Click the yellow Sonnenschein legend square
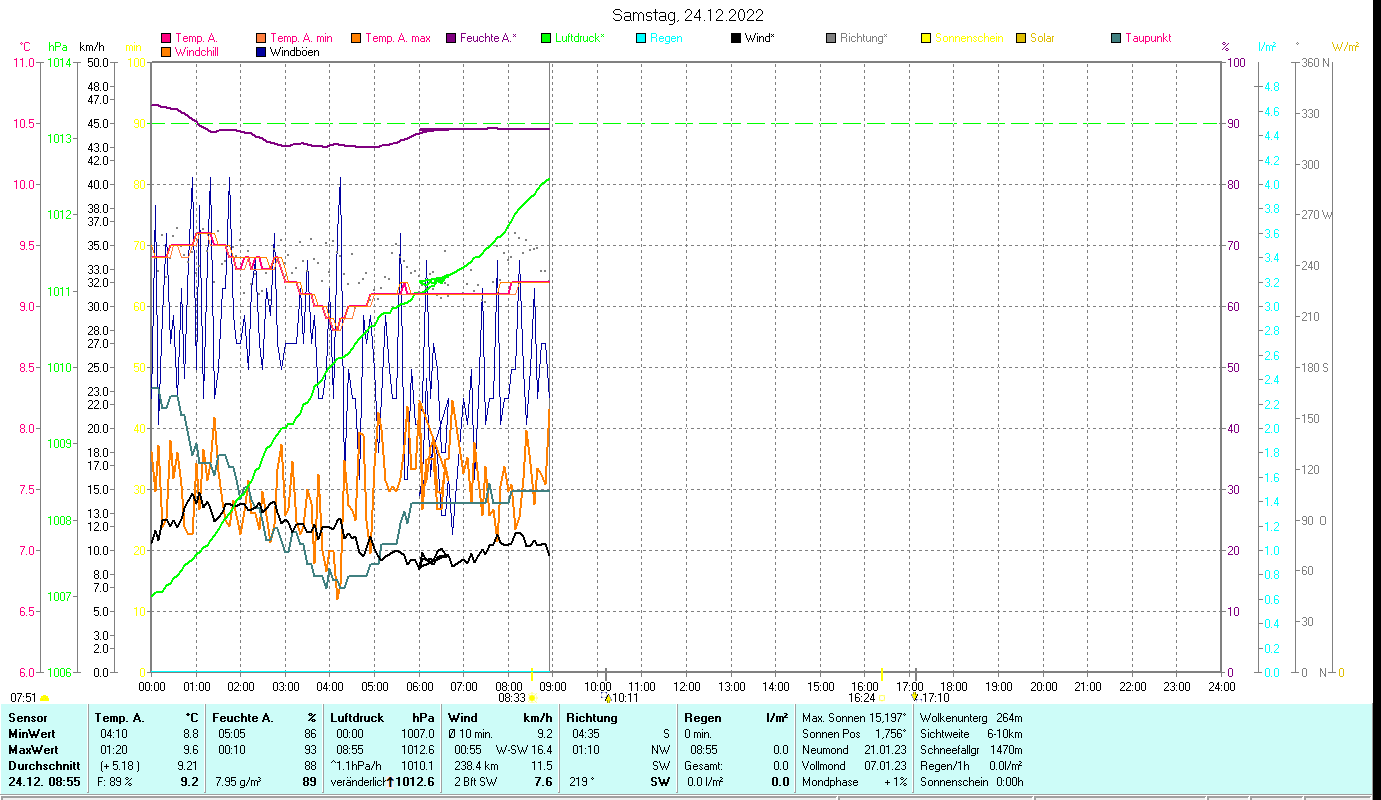This screenshot has width=1381, height=800. point(926,39)
